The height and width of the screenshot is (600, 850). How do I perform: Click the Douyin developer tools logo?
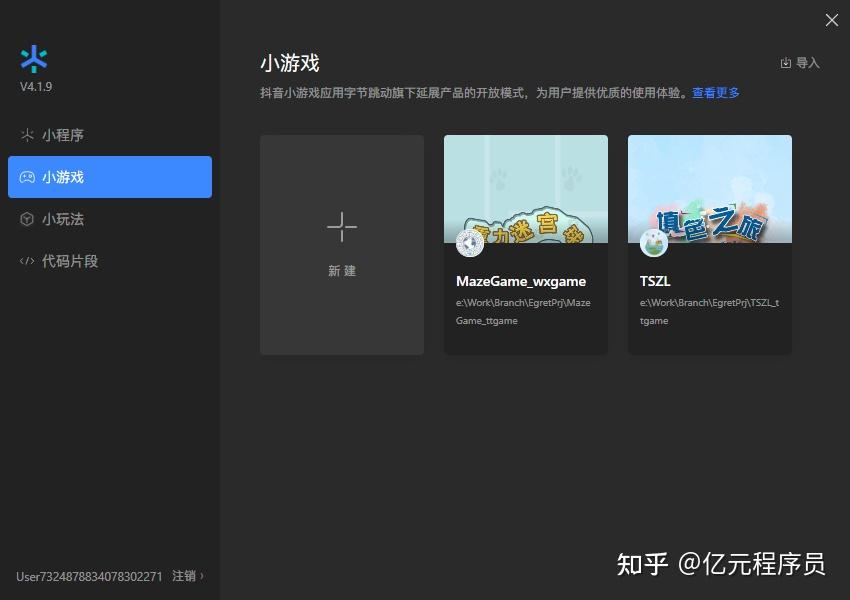click(34, 59)
